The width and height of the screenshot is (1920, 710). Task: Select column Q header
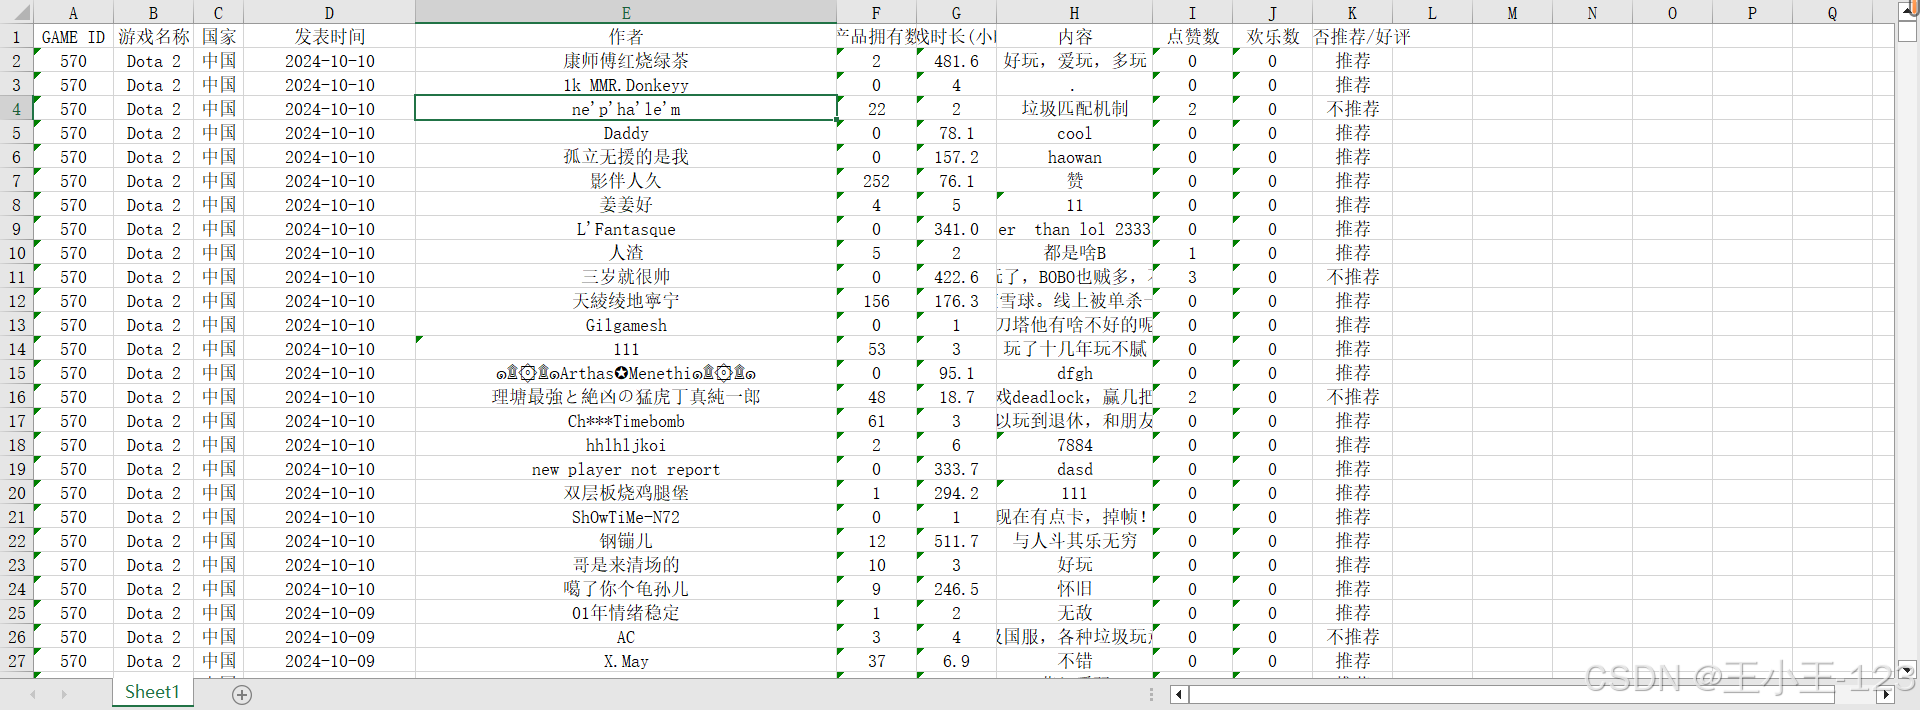coord(1832,12)
